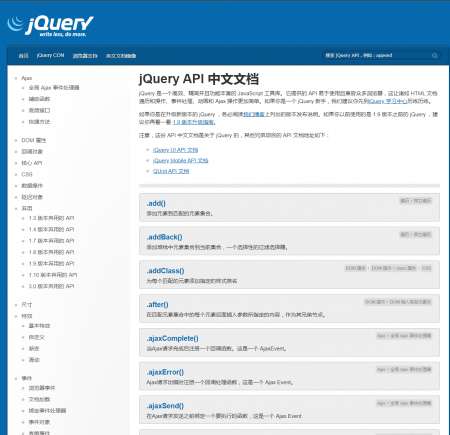Image resolution: width=450 pixels, height=435 pixels.
Task: Collapse the Ajax category in the sidebar
Action: click(x=26, y=78)
